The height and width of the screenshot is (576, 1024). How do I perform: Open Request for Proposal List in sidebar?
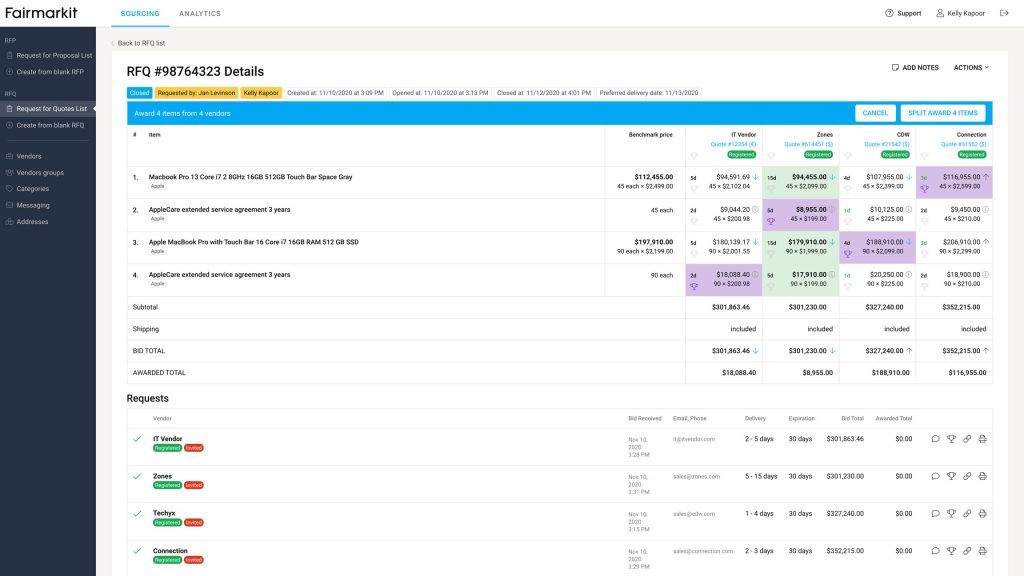click(x=48, y=56)
